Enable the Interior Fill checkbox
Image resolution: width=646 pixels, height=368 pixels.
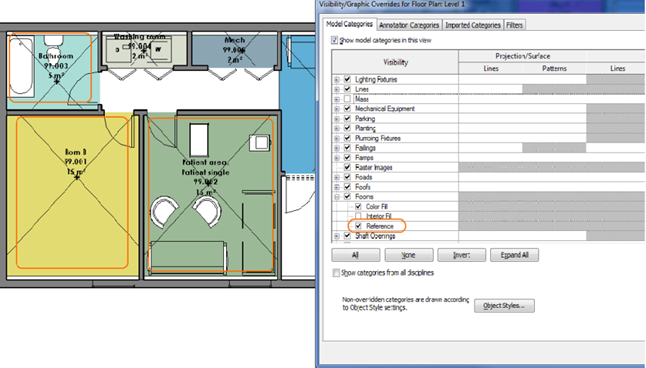pyautogui.click(x=358, y=216)
